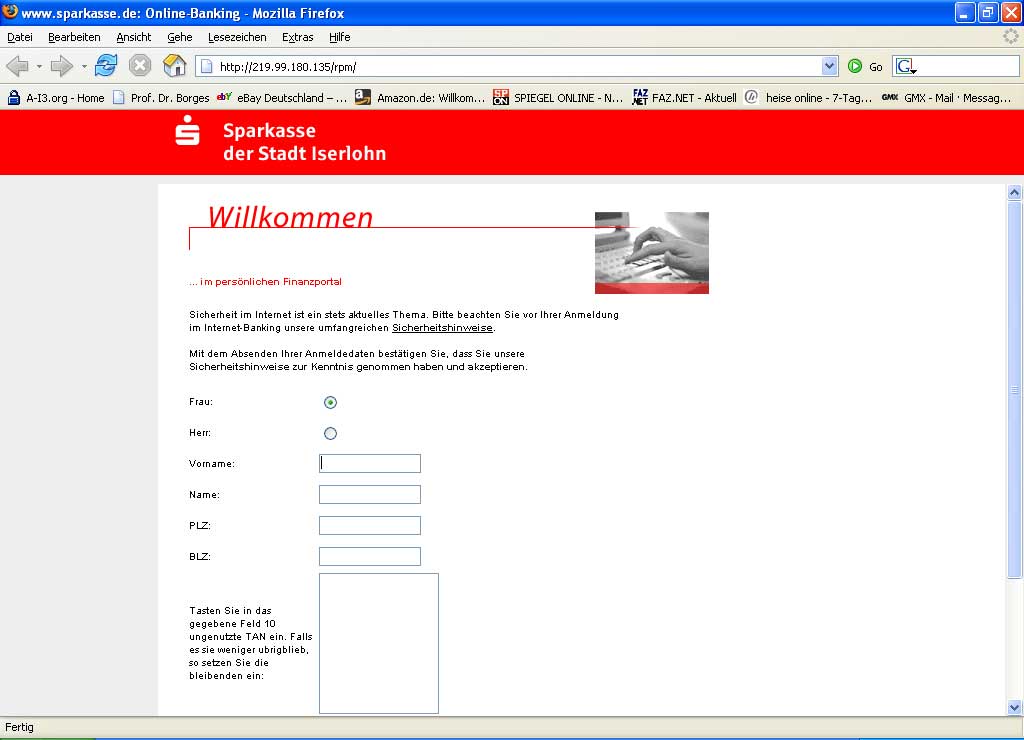Minimize the Firefox window

(965, 12)
